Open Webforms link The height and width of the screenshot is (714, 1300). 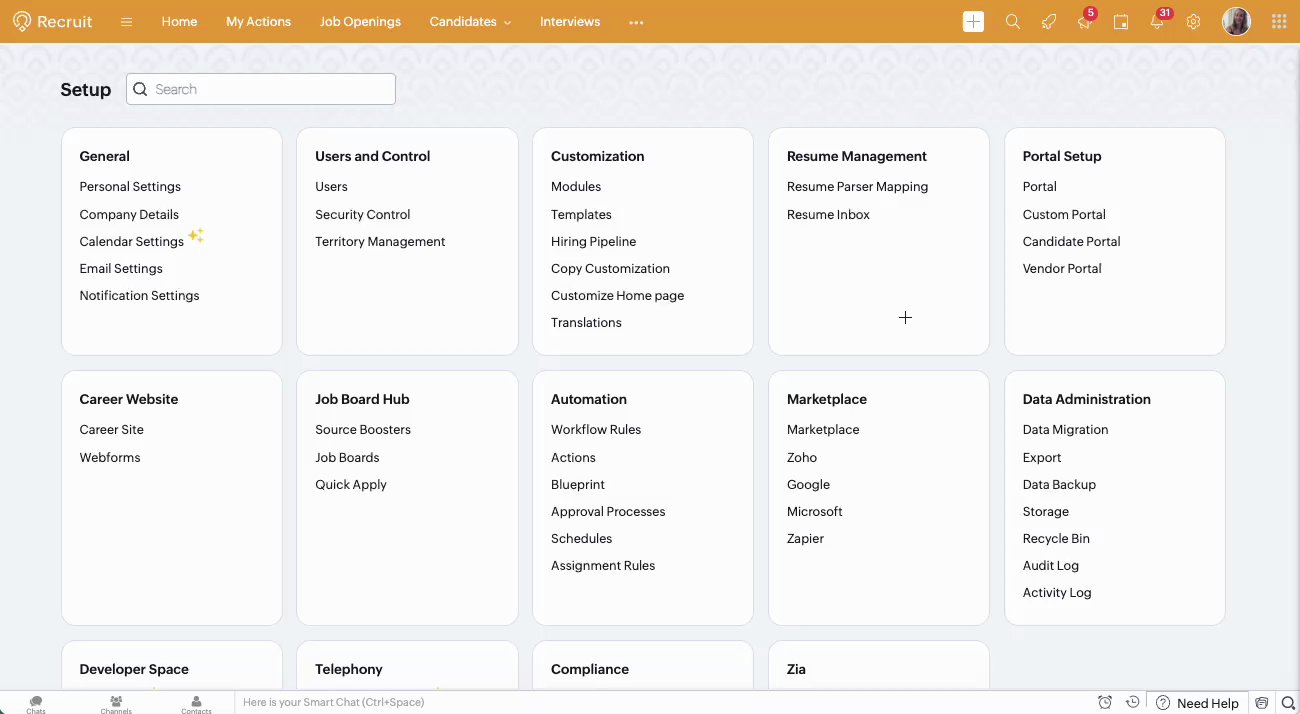click(x=110, y=458)
